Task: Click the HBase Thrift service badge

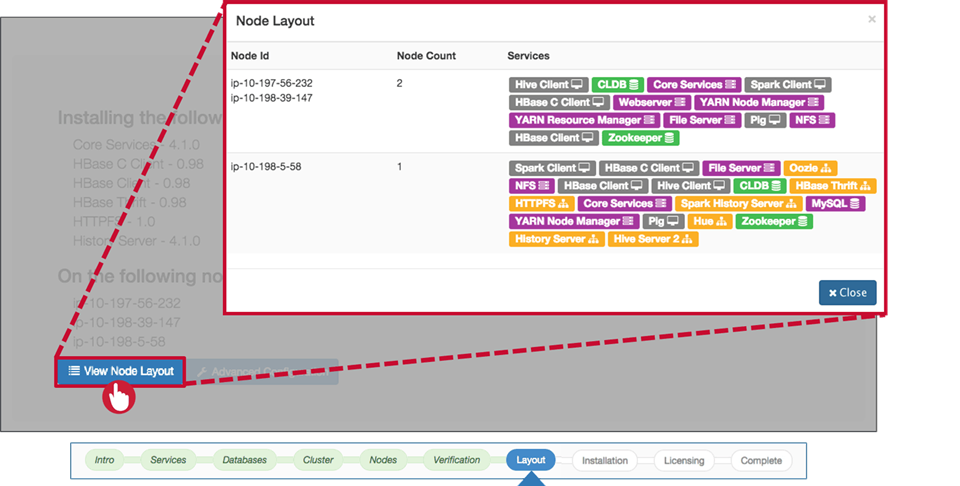Action: [x=833, y=185]
